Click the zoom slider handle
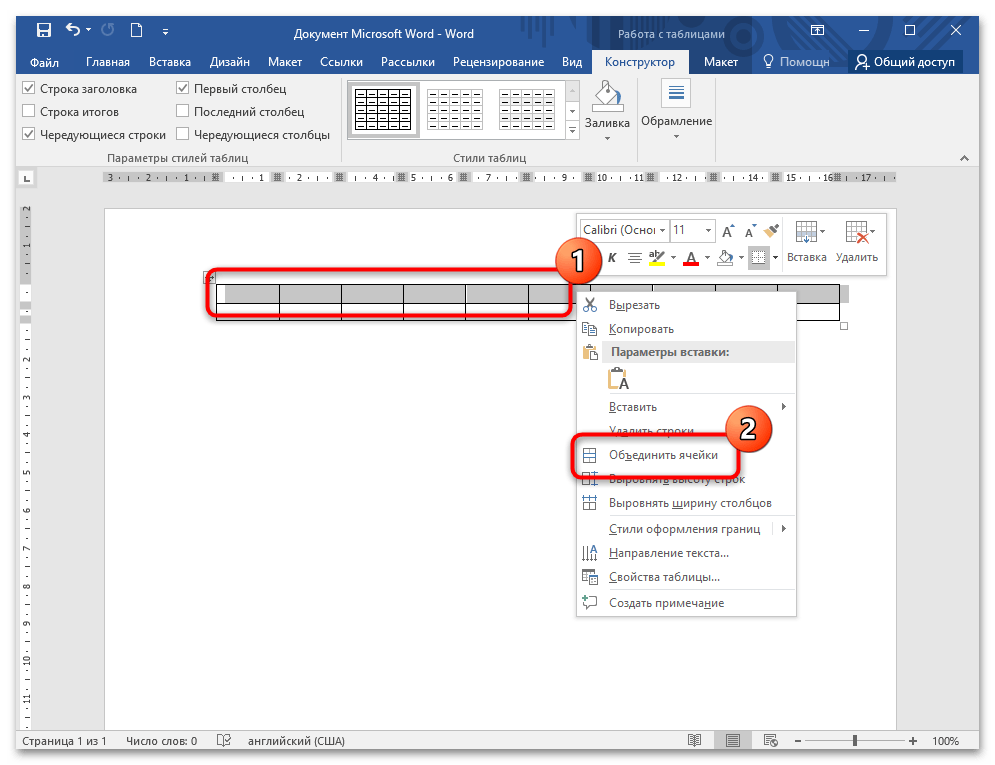 click(x=855, y=741)
